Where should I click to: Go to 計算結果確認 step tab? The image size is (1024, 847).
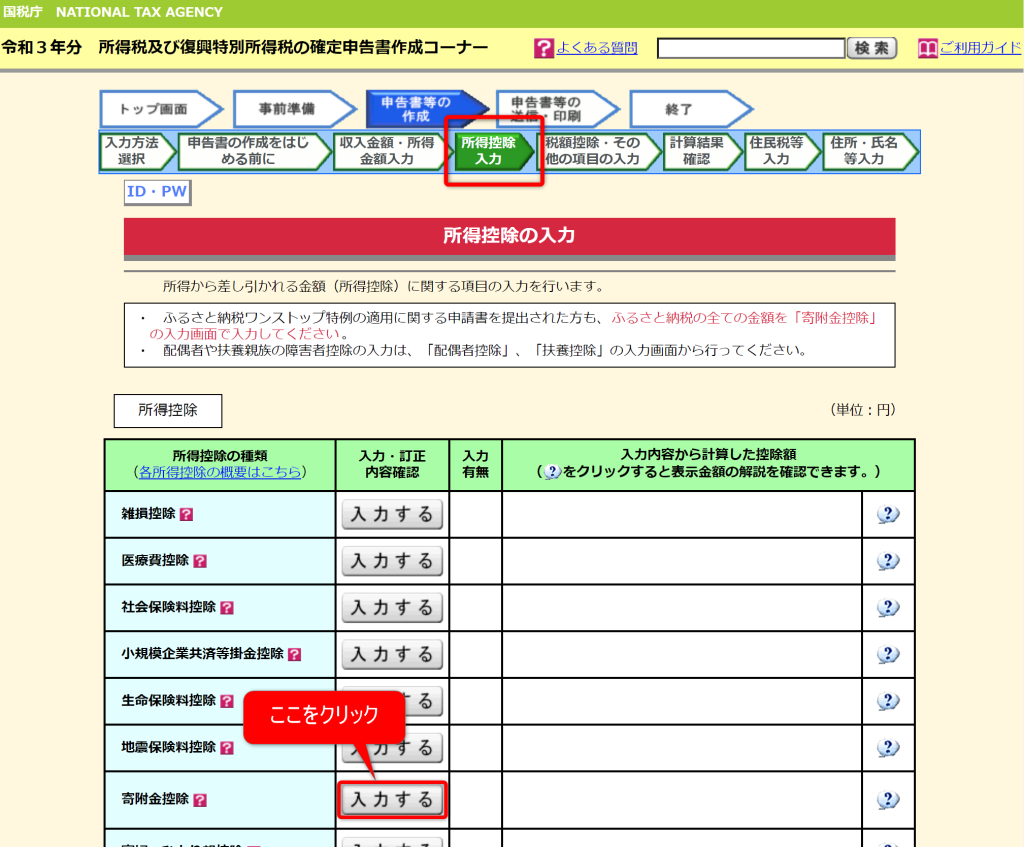pos(696,151)
